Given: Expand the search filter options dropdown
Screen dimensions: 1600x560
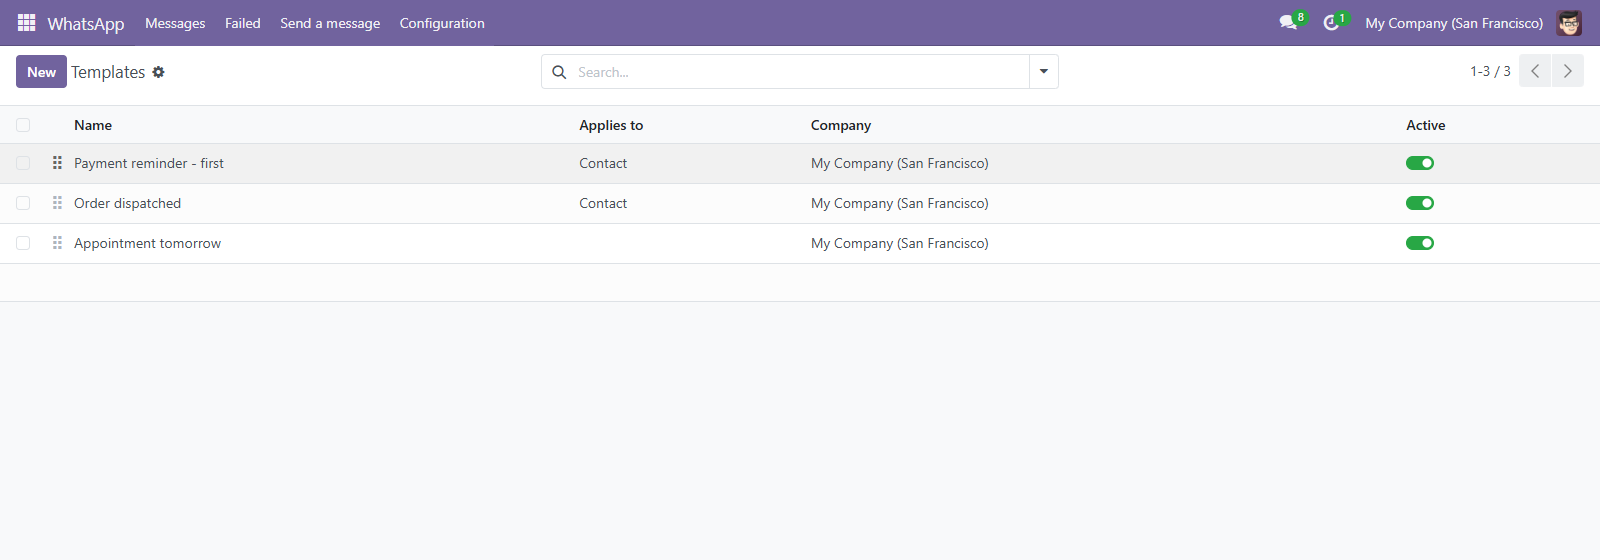Looking at the screenshot, I should 1044,72.
